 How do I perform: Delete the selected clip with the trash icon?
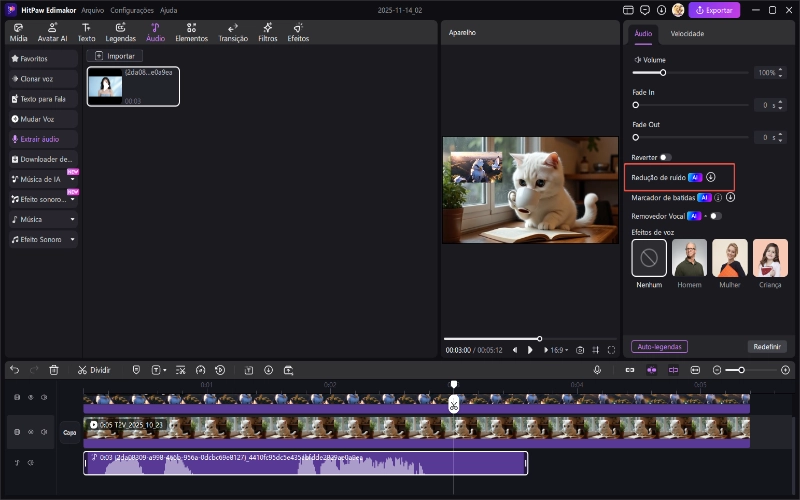click(54, 369)
